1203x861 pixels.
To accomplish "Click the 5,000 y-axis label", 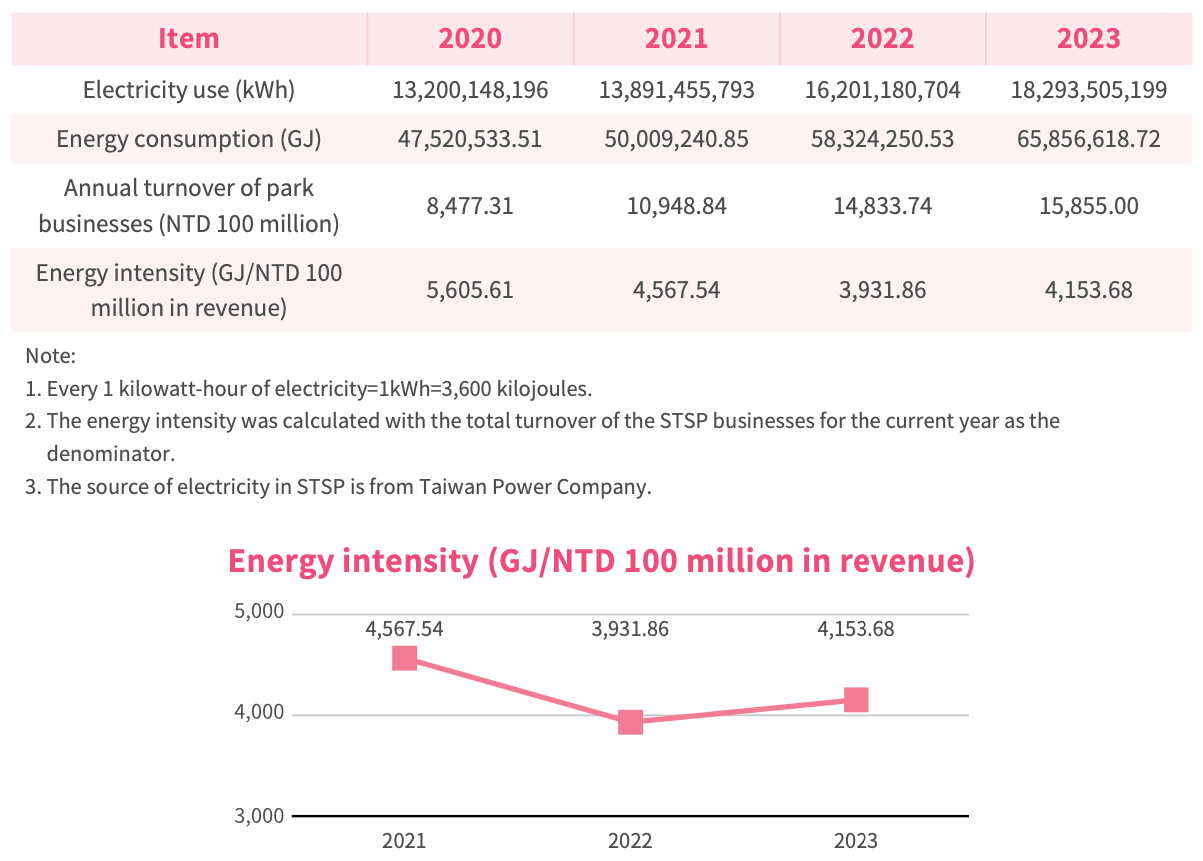I will pyautogui.click(x=259, y=612).
